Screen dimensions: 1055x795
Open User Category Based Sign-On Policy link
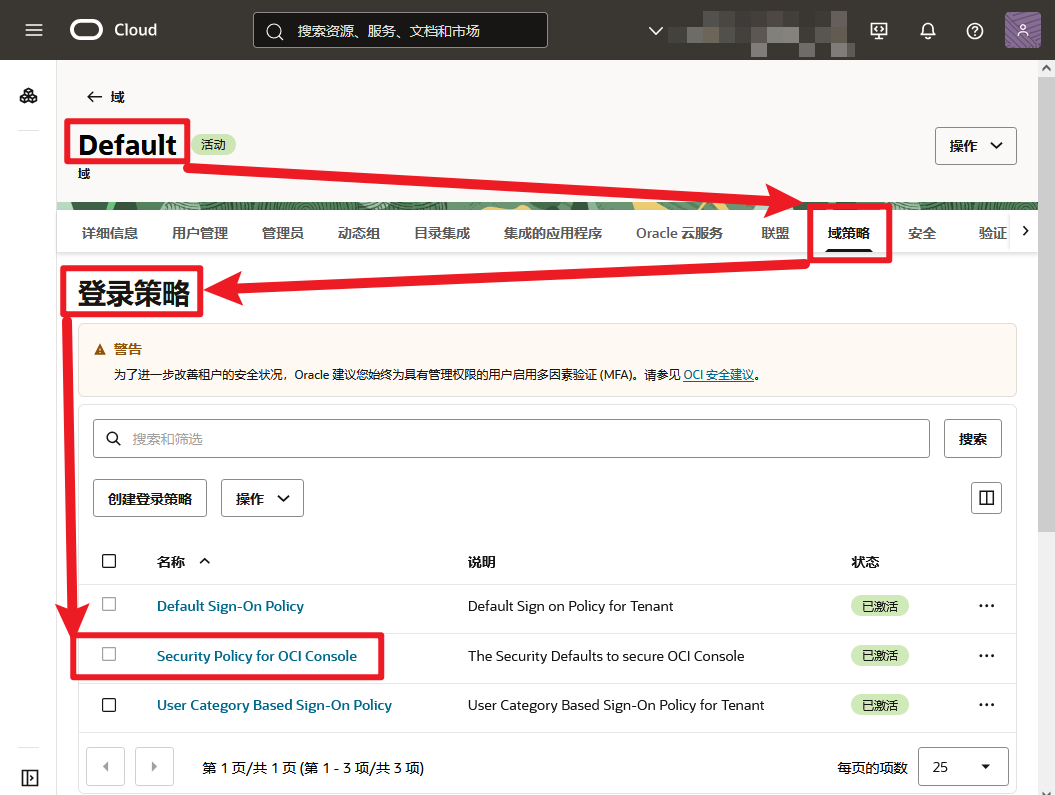point(275,705)
